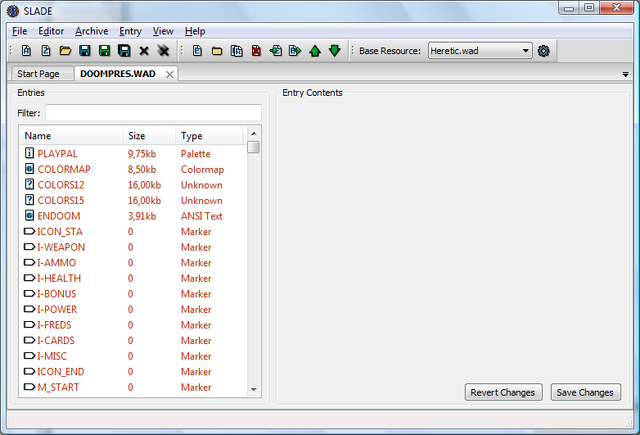Click the entry list scroll-up arrow
640x435 pixels.
point(253,133)
